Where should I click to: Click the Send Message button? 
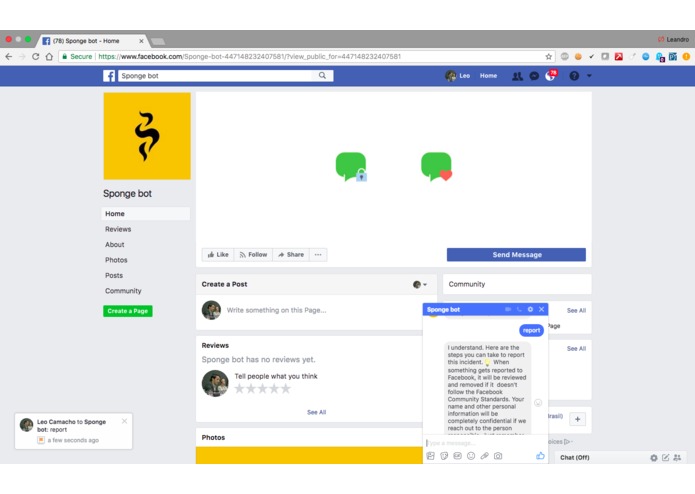coord(516,255)
